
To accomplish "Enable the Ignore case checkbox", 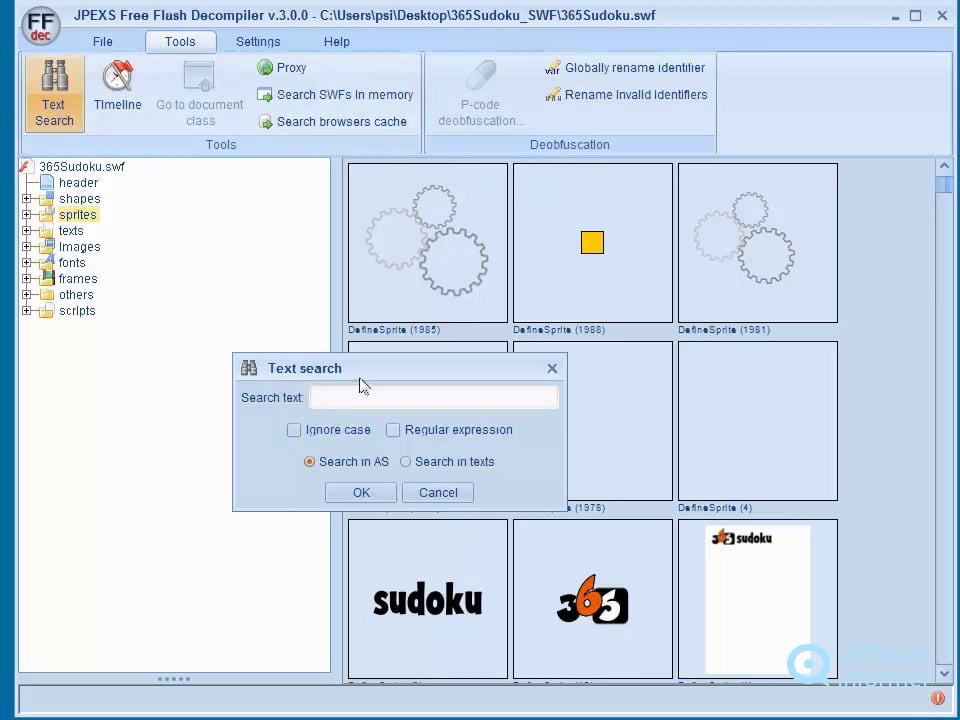I will pos(294,430).
